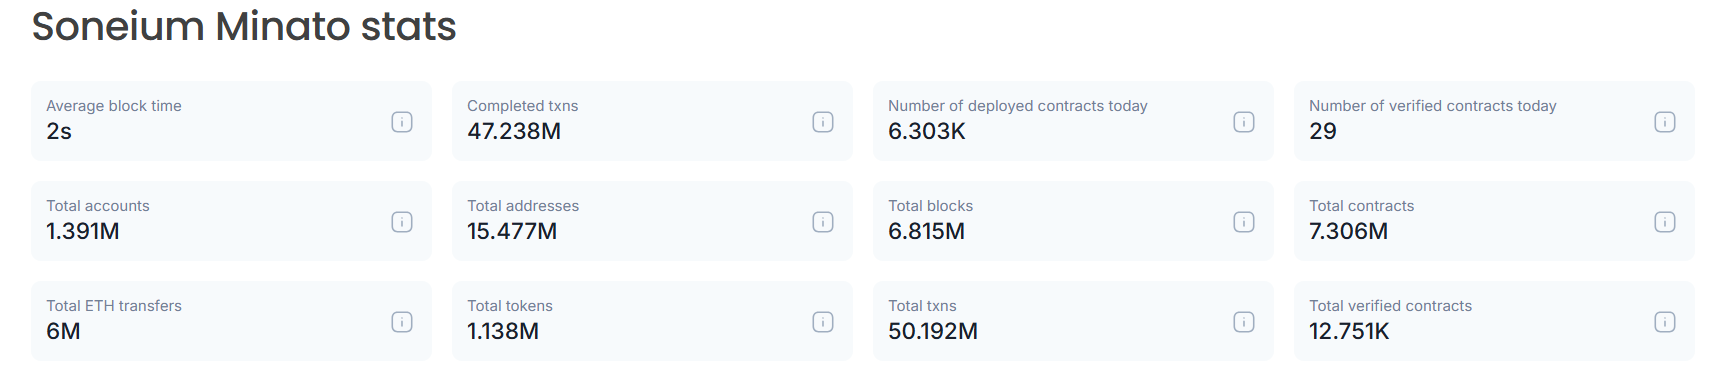Screen dimensions: 1717x381
Task: Click the Total addresses 15.477M figure
Action: 512,231
